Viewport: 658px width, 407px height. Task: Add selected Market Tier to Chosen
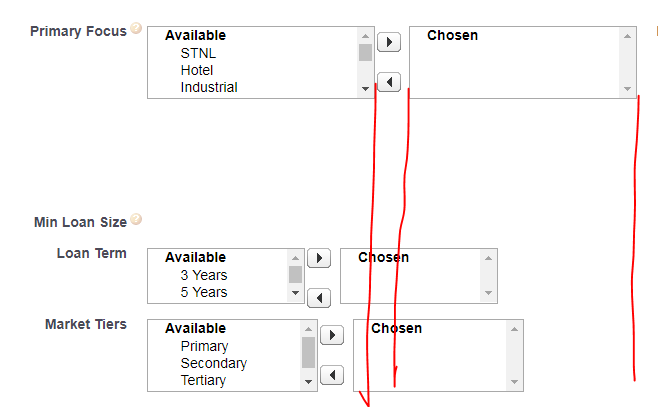(x=331, y=336)
